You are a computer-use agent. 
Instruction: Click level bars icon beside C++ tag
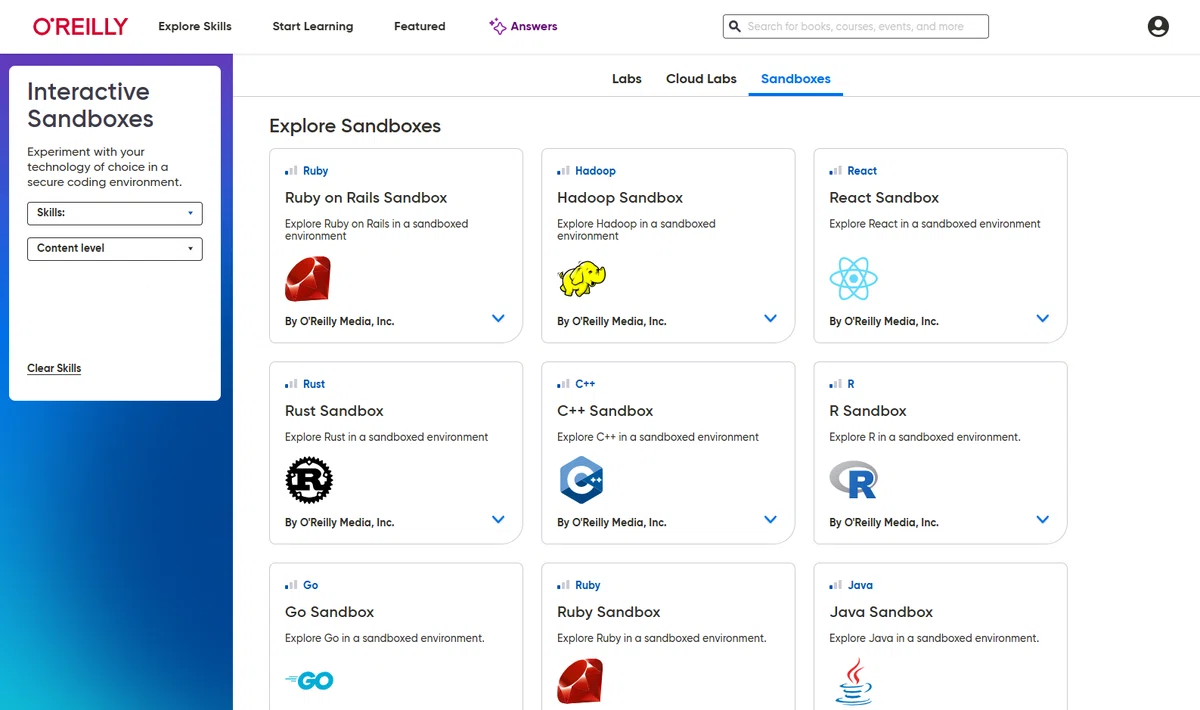563,384
